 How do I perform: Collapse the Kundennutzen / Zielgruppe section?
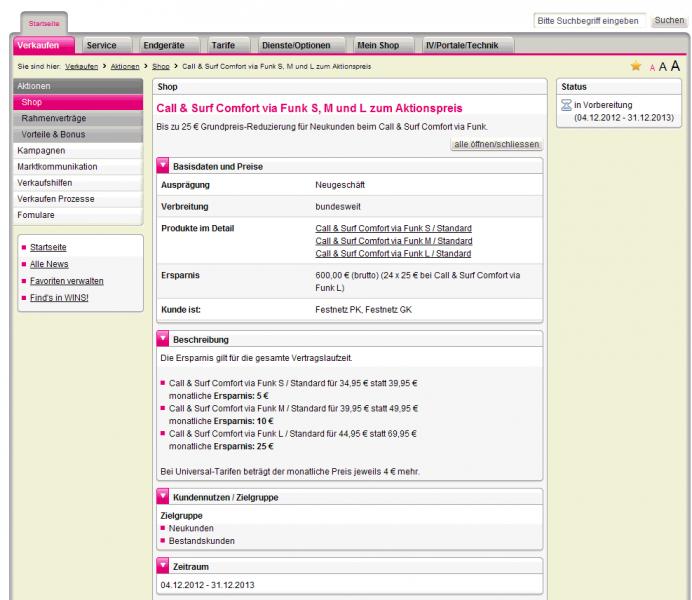[163, 496]
